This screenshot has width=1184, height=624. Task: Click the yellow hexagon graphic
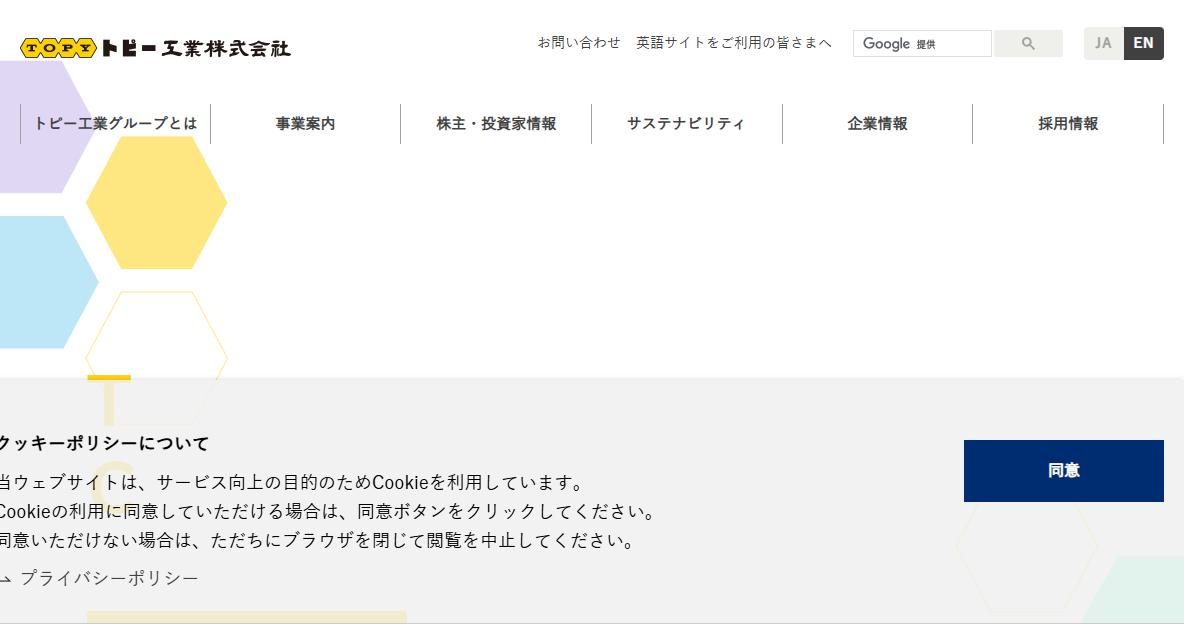pos(156,202)
